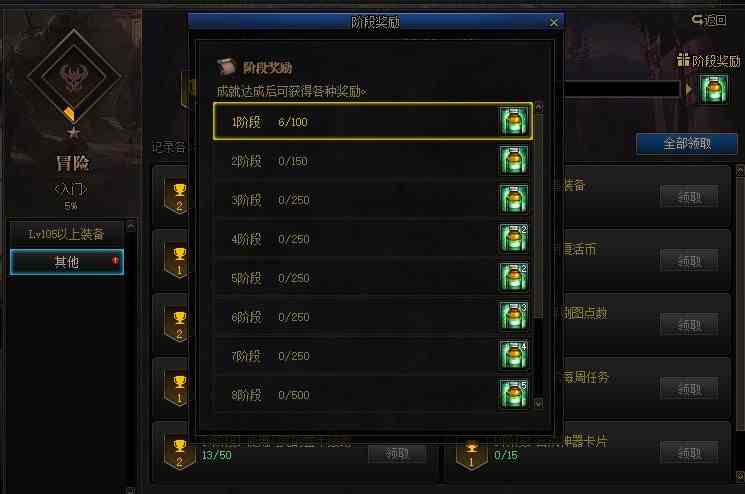Click the trophy badge next to 13/50
This screenshot has height=494, width=745.
180,454
